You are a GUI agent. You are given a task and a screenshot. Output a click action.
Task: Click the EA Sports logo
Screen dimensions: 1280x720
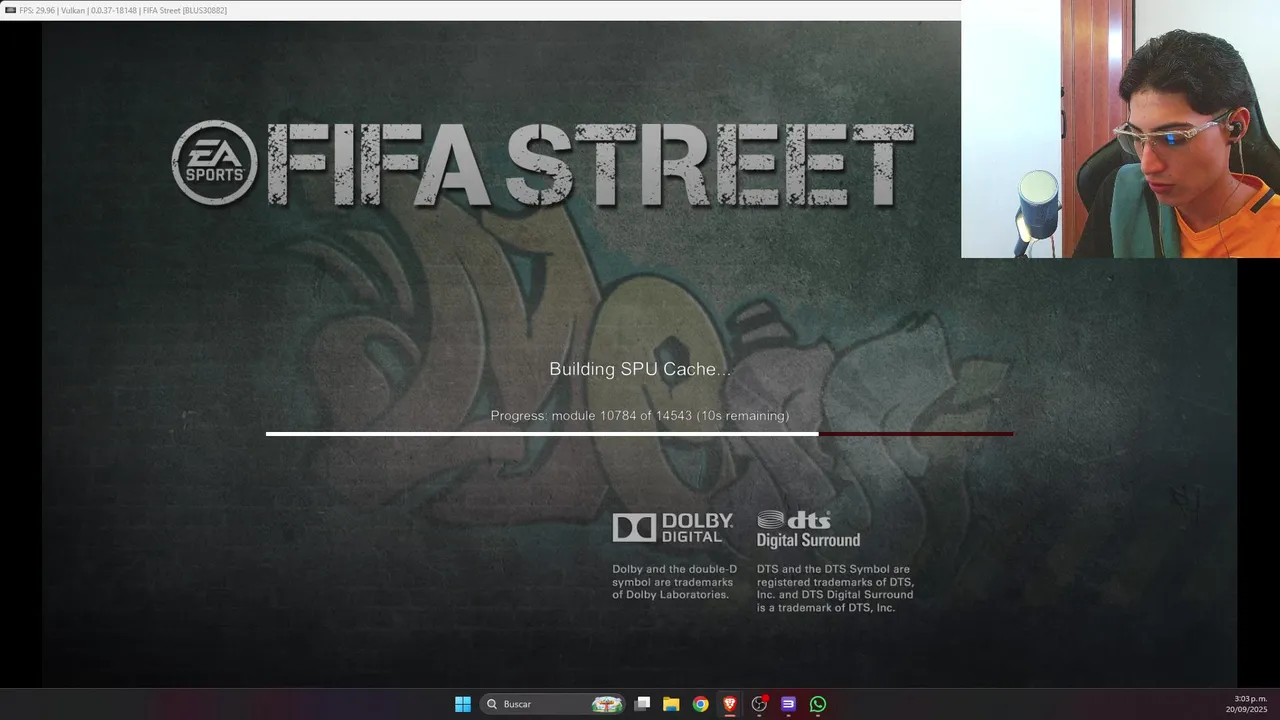coord(214,163)
